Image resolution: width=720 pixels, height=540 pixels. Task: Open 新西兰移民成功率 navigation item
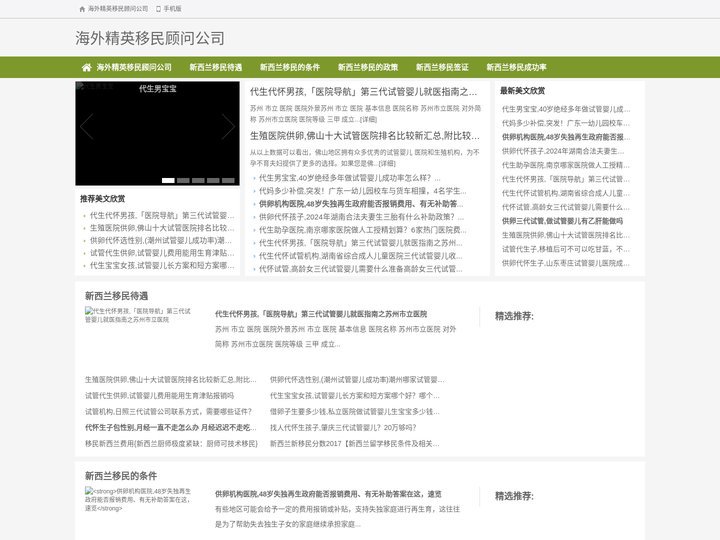click(517, 68)
